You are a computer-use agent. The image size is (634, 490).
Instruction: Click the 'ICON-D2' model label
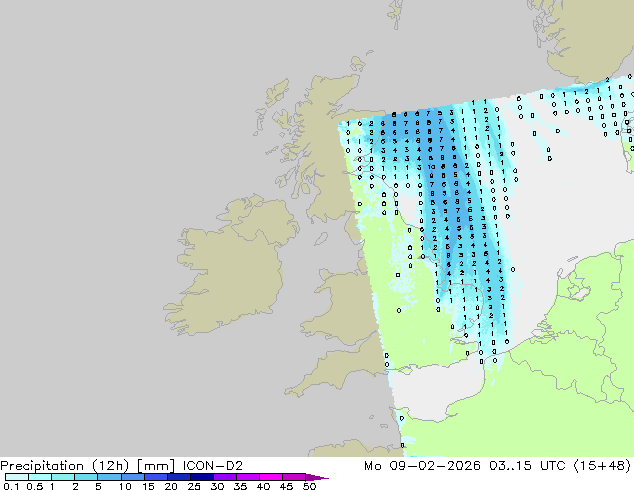click(x=213, y=466)
